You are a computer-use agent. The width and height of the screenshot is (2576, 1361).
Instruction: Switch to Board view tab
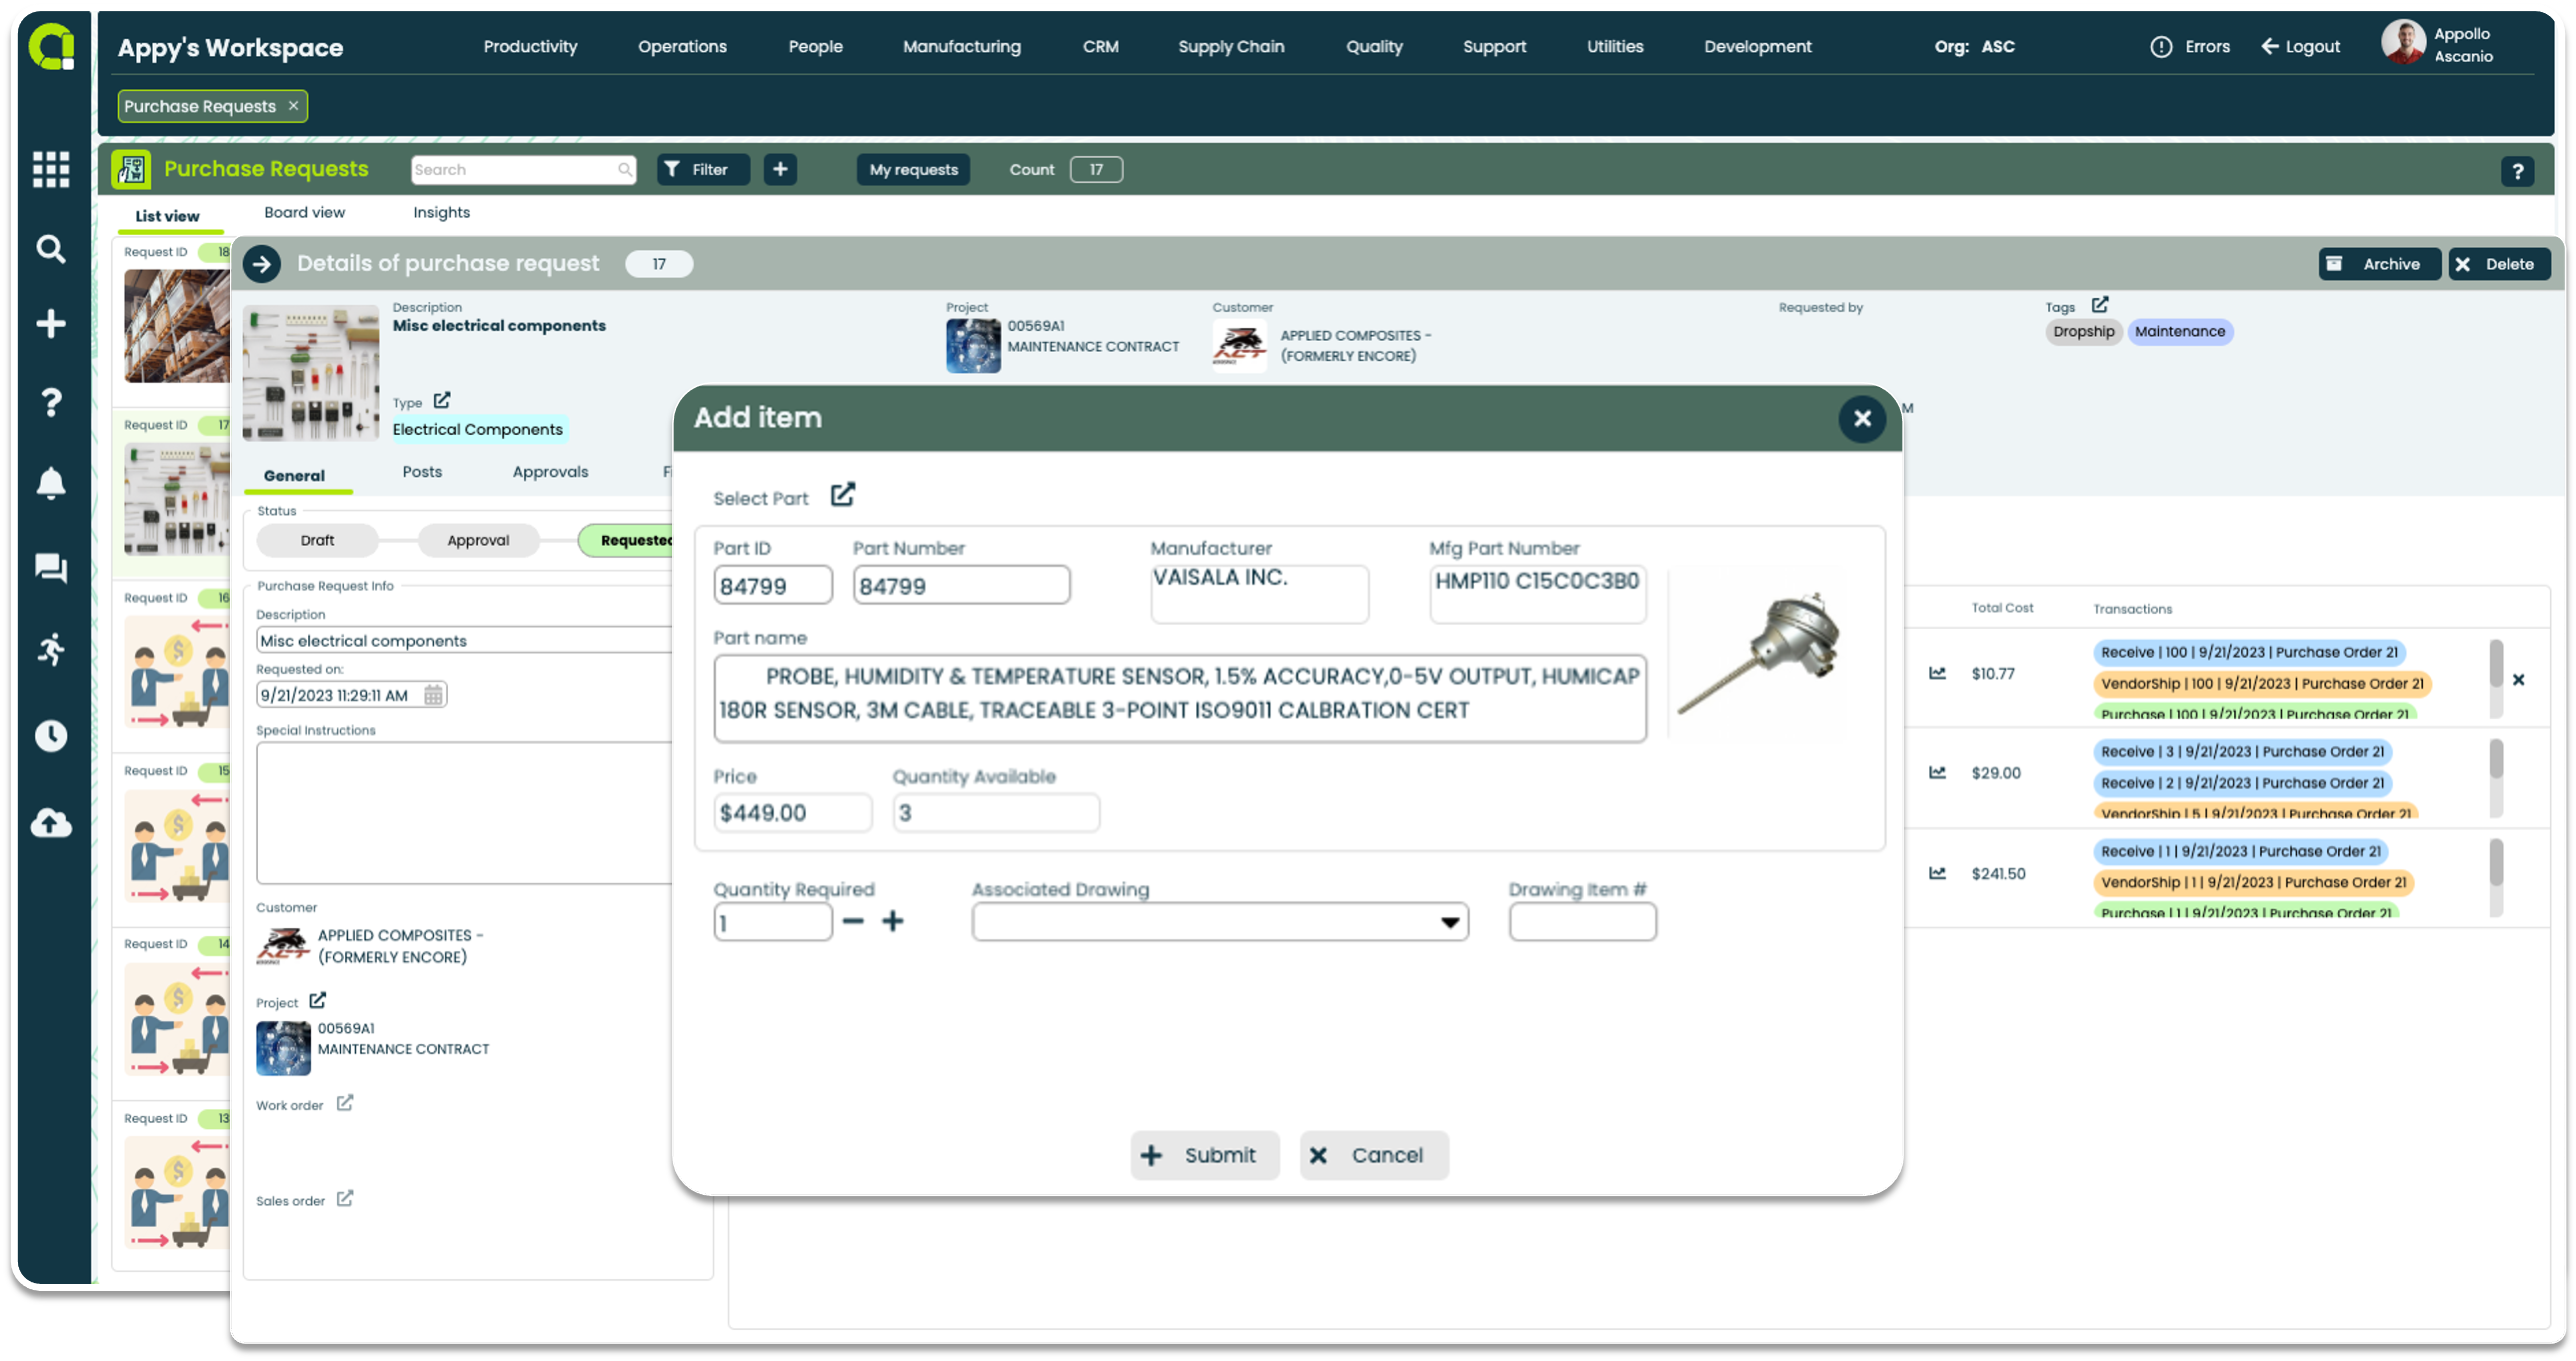tap(304, 212)
